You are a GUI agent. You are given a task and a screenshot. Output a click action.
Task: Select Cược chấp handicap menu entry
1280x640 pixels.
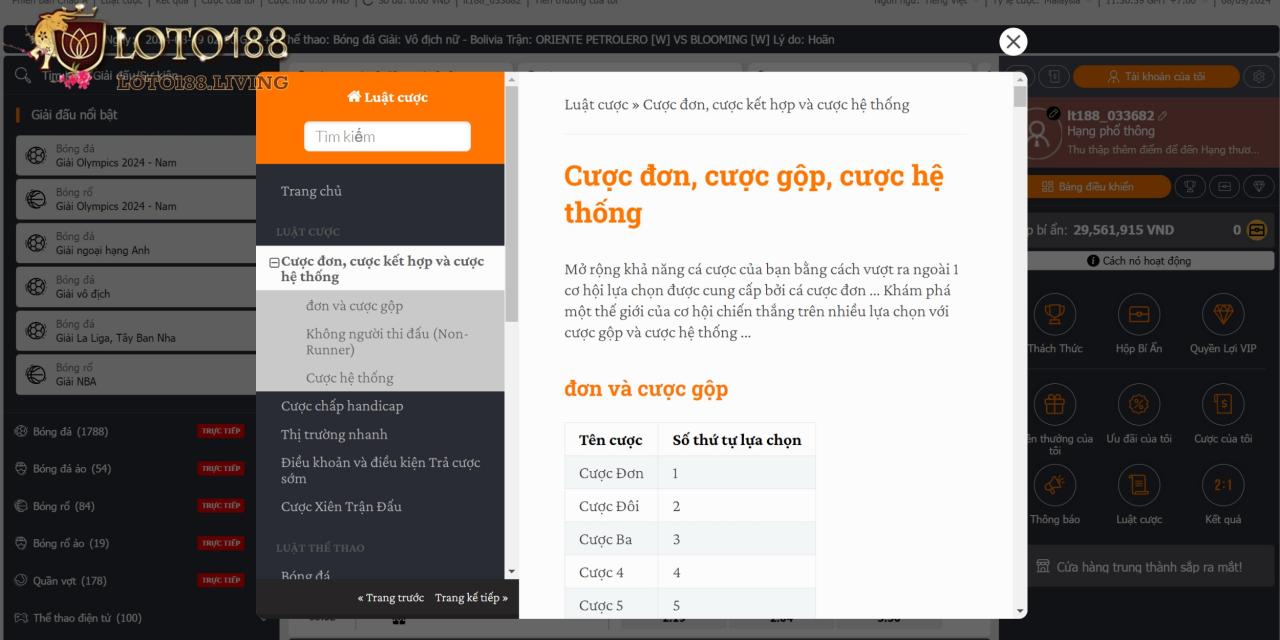(342, 406)
